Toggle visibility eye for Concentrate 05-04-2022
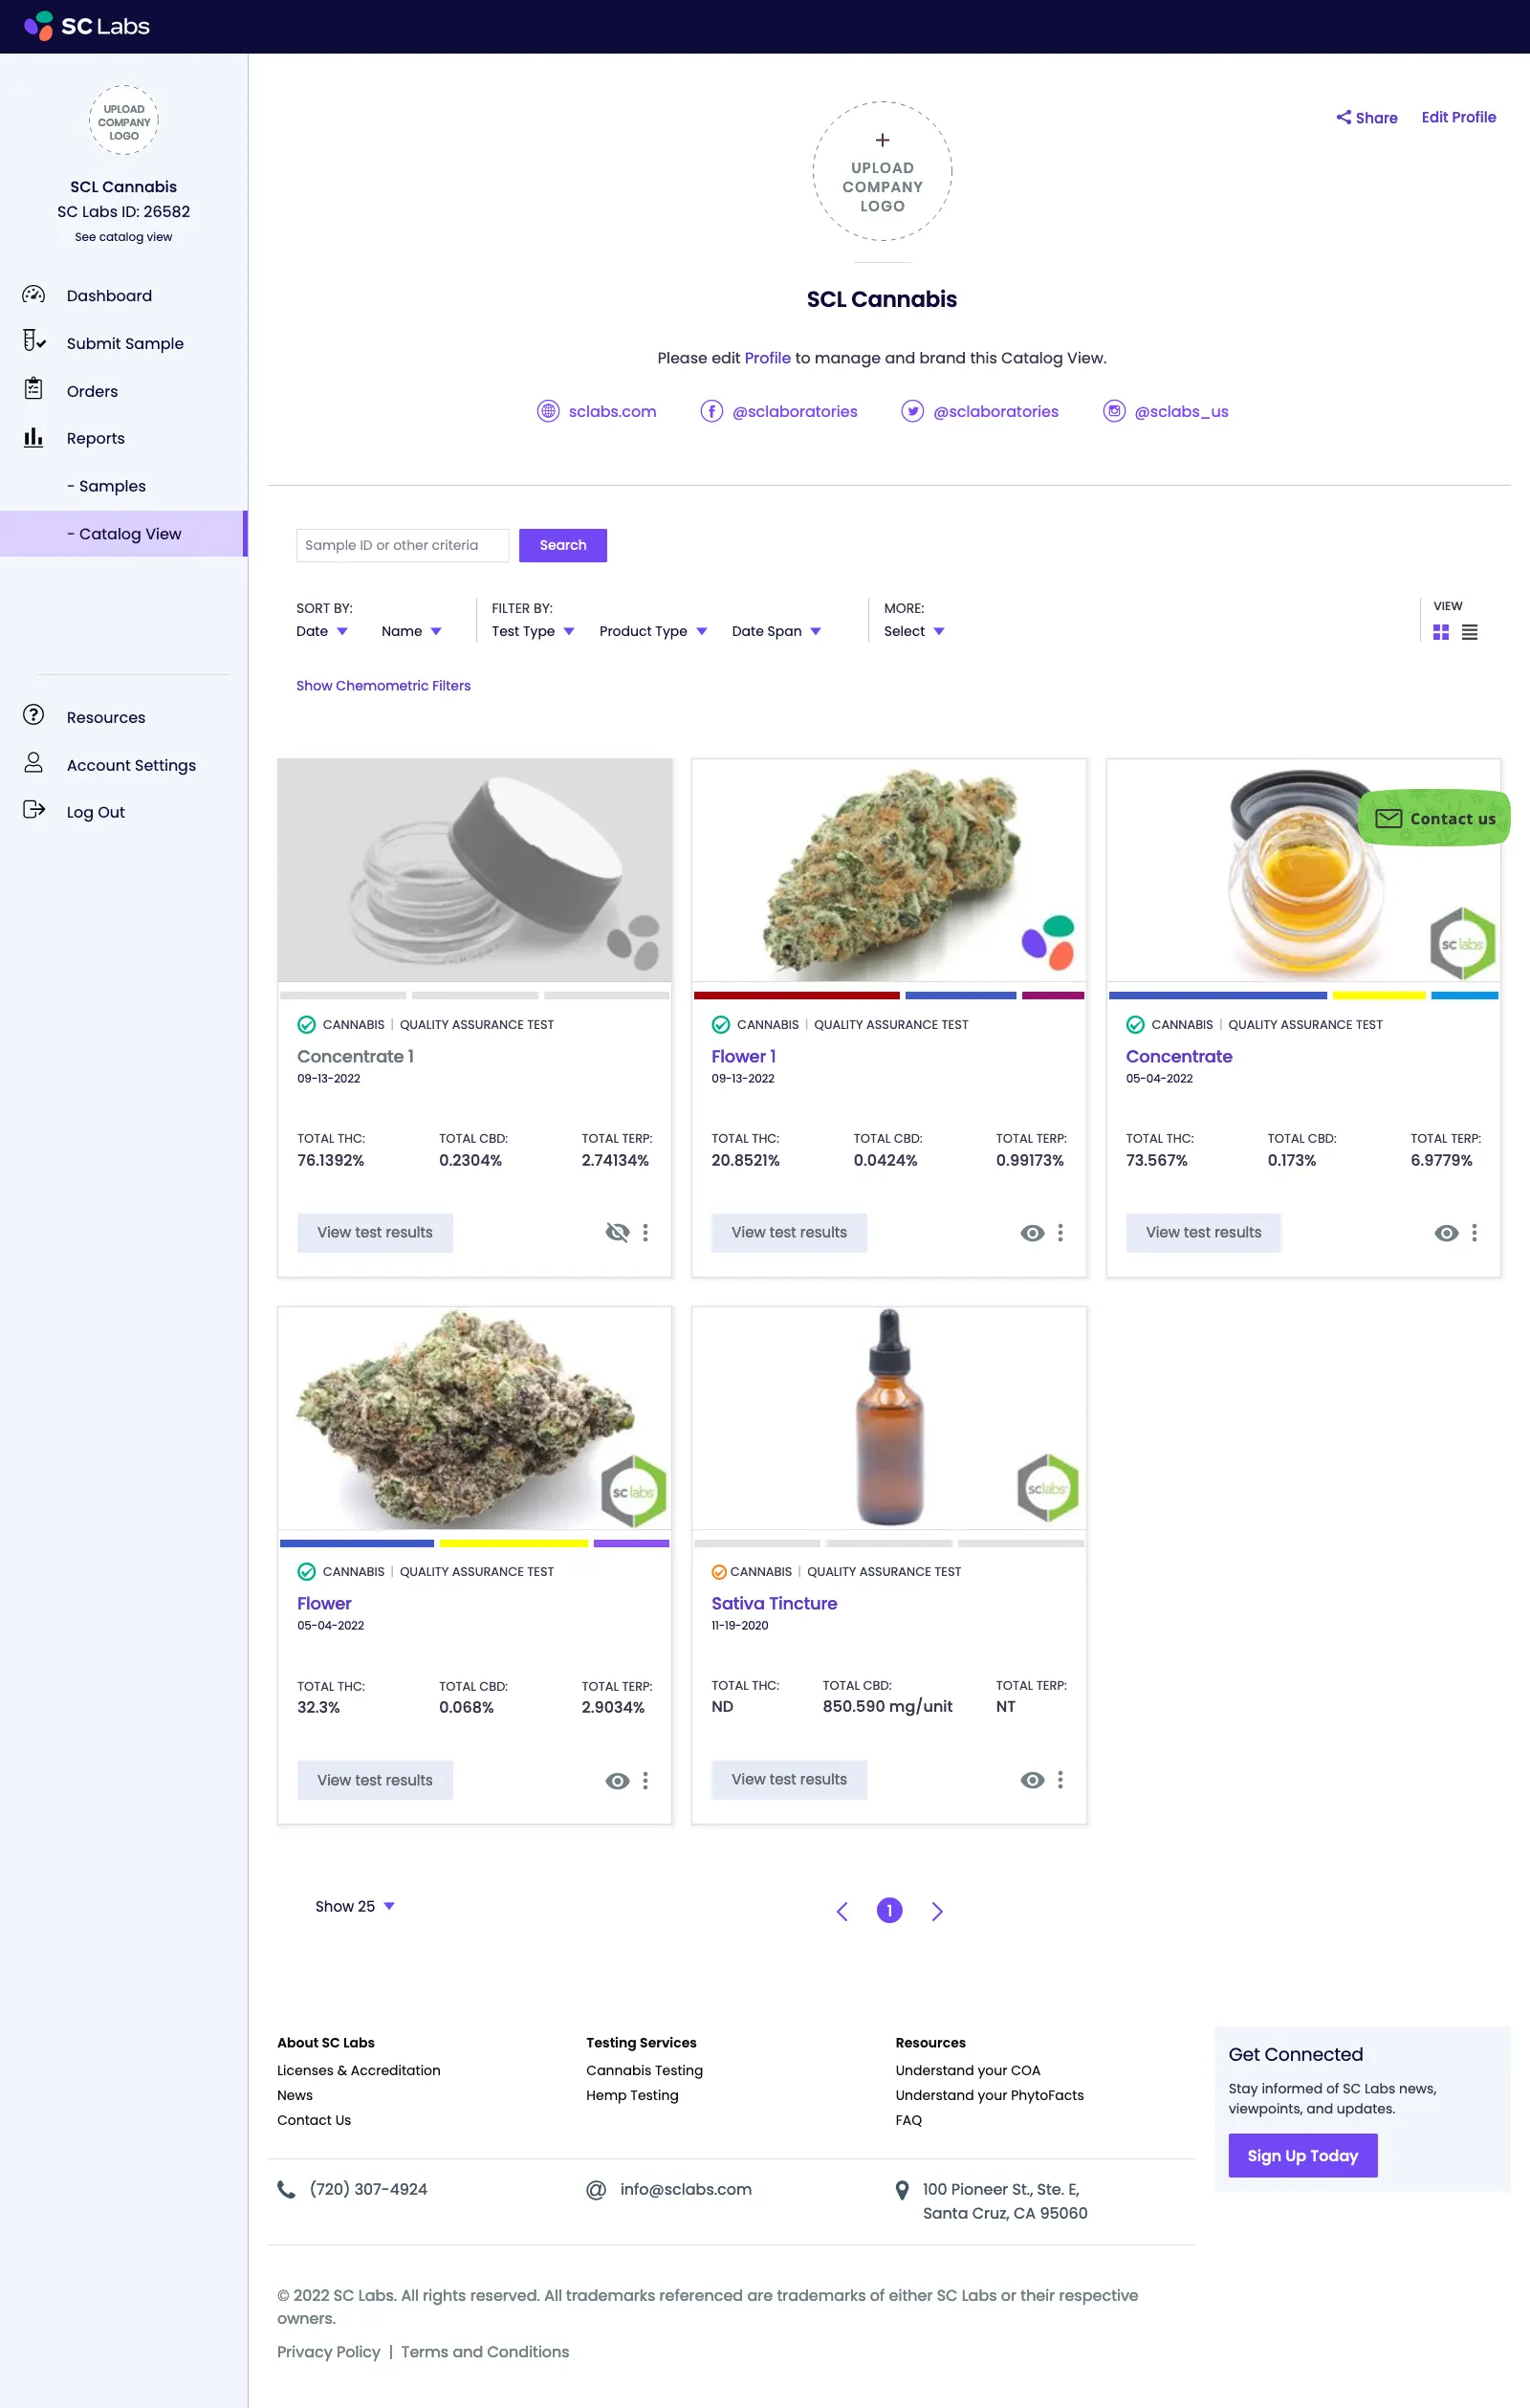This screenshot has height=2408, width=1530. [x=1446, y=1233]
